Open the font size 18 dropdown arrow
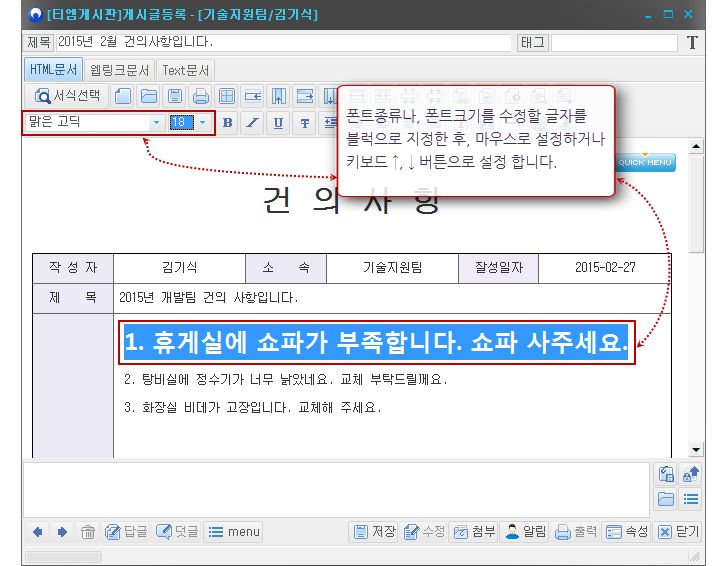 point(203,122)
